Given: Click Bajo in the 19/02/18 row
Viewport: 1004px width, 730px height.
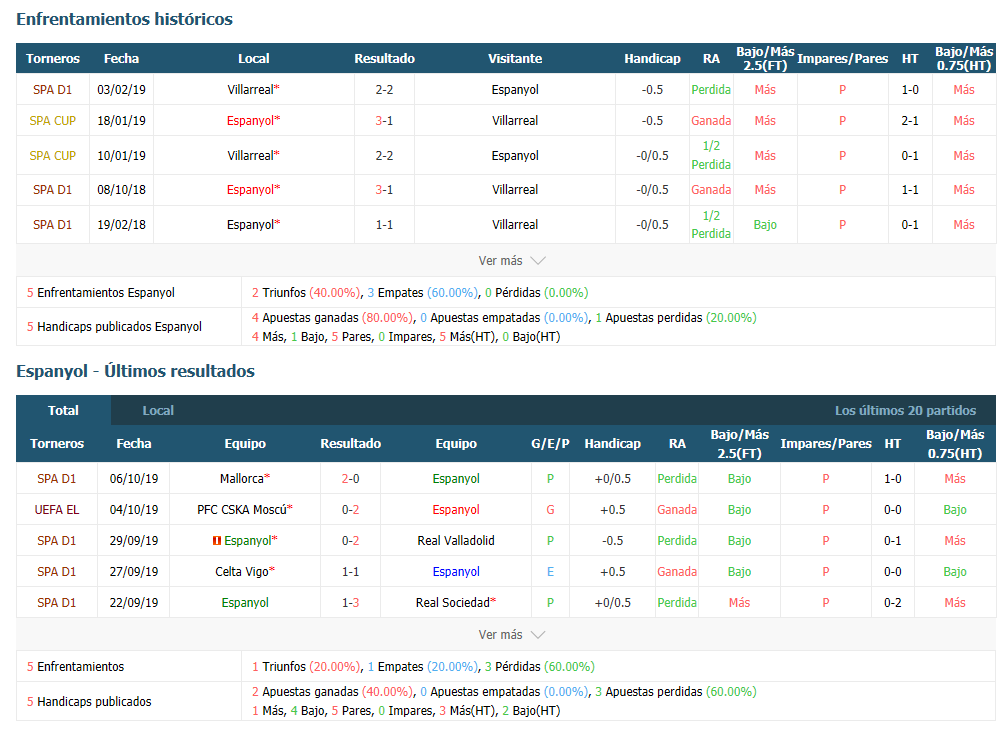Looking at the screenshot, I should pos(765,225).
